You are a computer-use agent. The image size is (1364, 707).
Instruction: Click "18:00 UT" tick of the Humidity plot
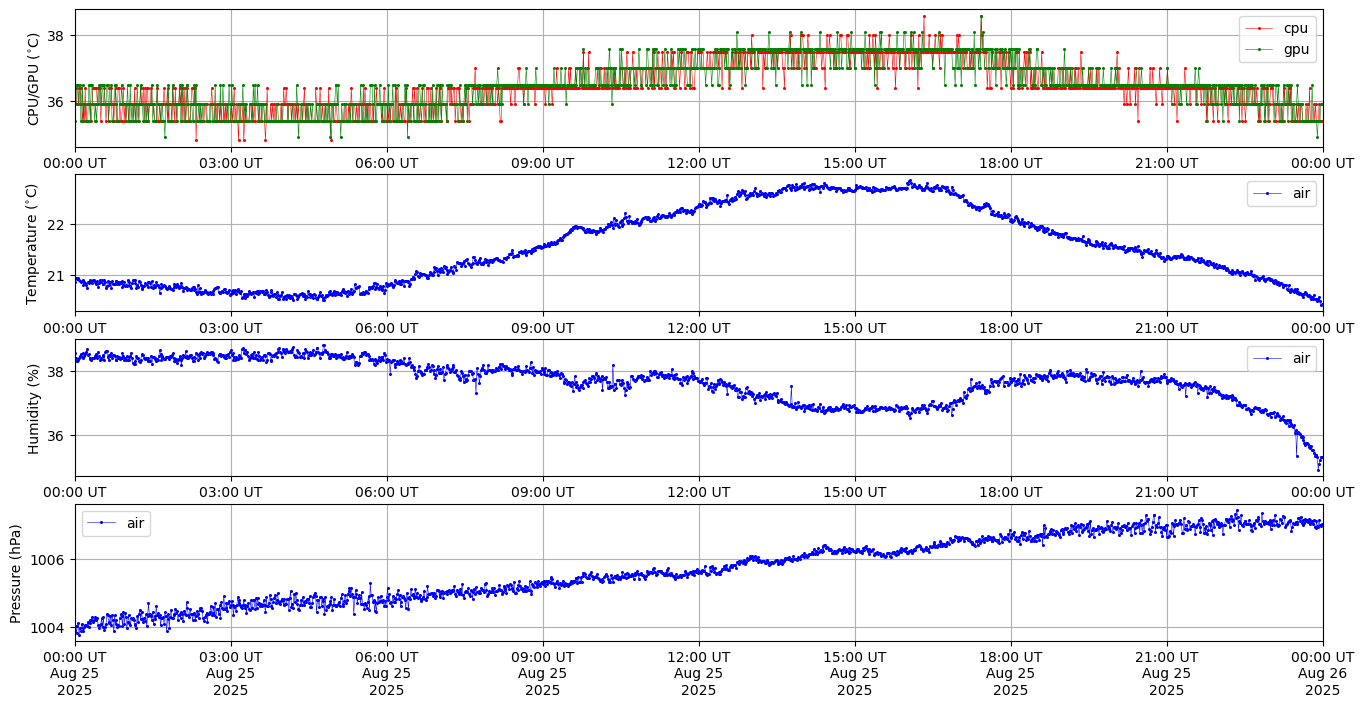pos(1011,493)
